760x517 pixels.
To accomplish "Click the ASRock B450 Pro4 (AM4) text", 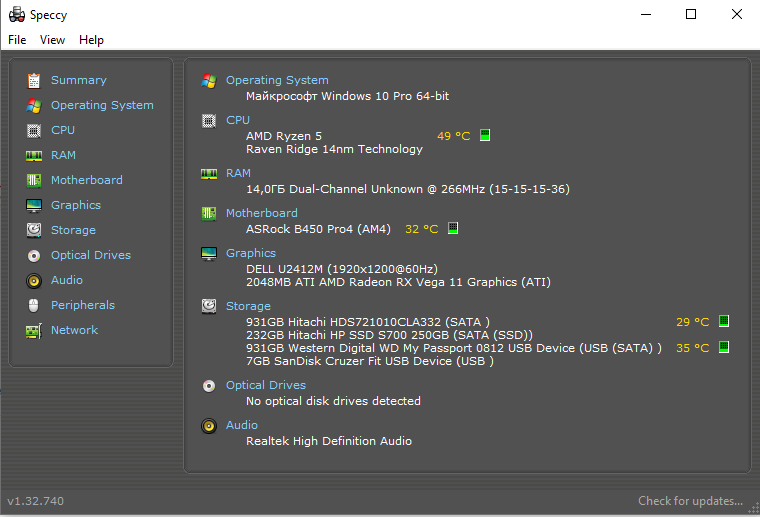I will [x=318, y=229].
